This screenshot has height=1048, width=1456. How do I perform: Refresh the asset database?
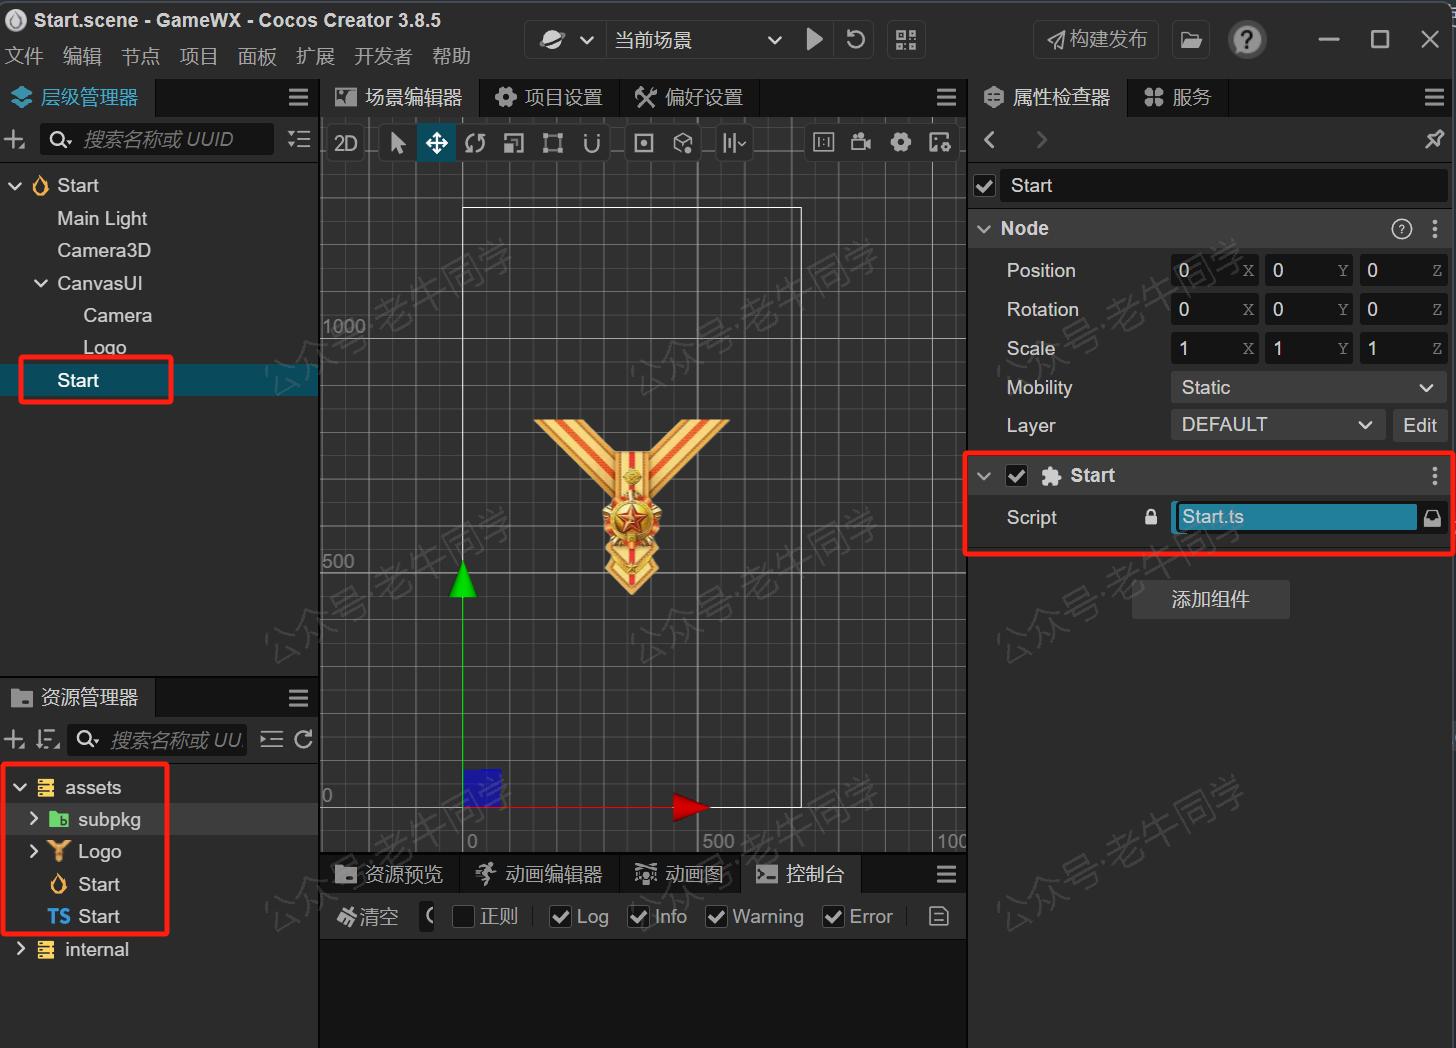304,740
